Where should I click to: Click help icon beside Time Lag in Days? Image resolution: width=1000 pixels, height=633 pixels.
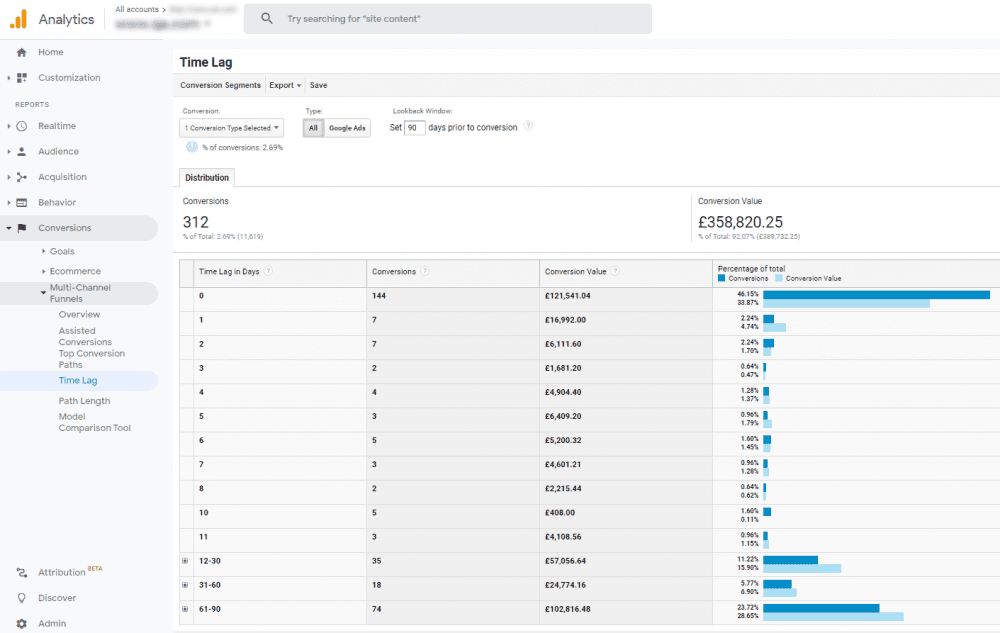point(269,271)
